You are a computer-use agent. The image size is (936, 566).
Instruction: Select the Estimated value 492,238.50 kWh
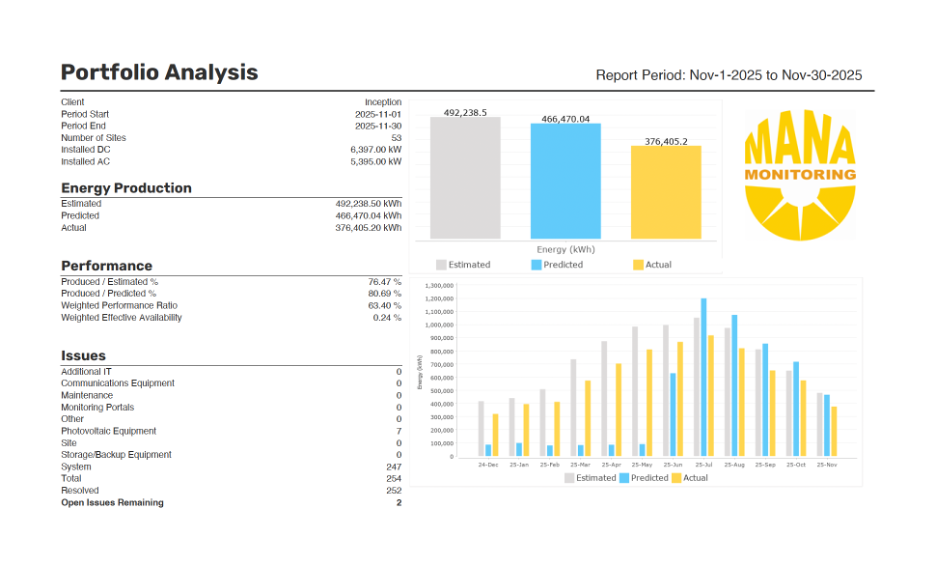click(x=368, y=204)
